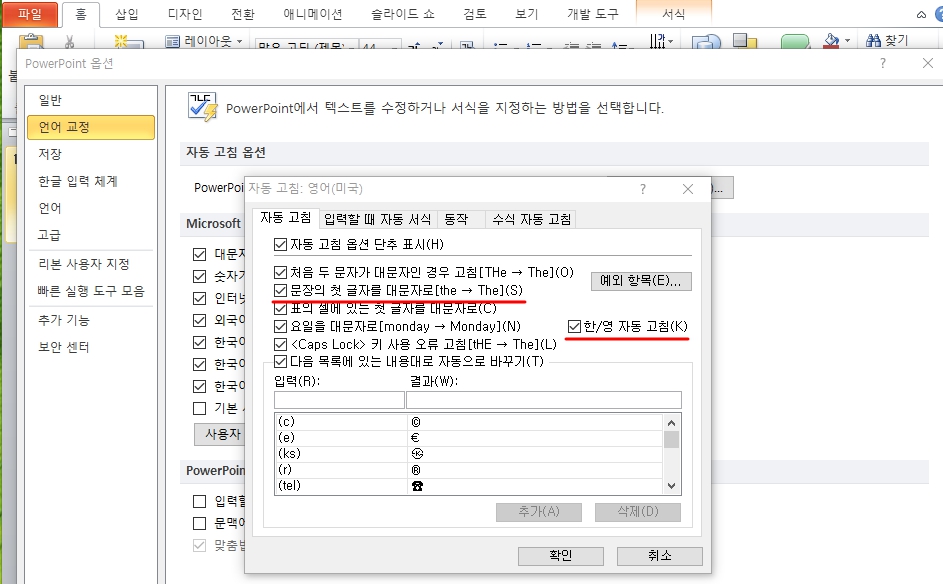Click the help question mark in PowerPoint 옵션
This screenshot has height=584, width=943.
[882, 63]
